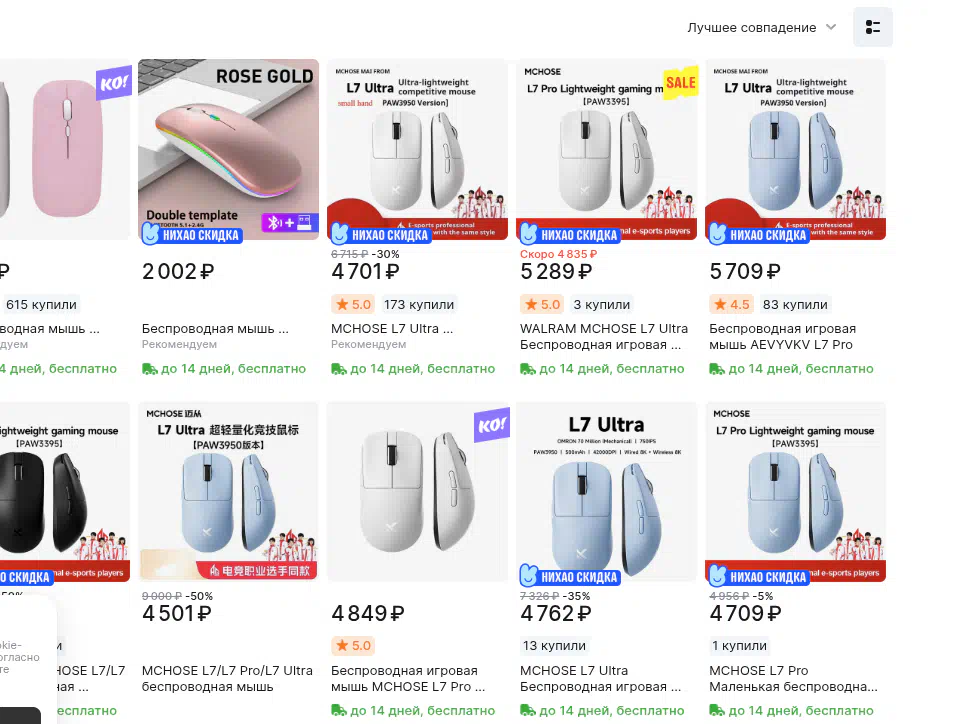Click the НИХАО СКИДКА badge on the rose gold mouse
The height and width of the screenshot is (724, 953).
tap(192, 234)
